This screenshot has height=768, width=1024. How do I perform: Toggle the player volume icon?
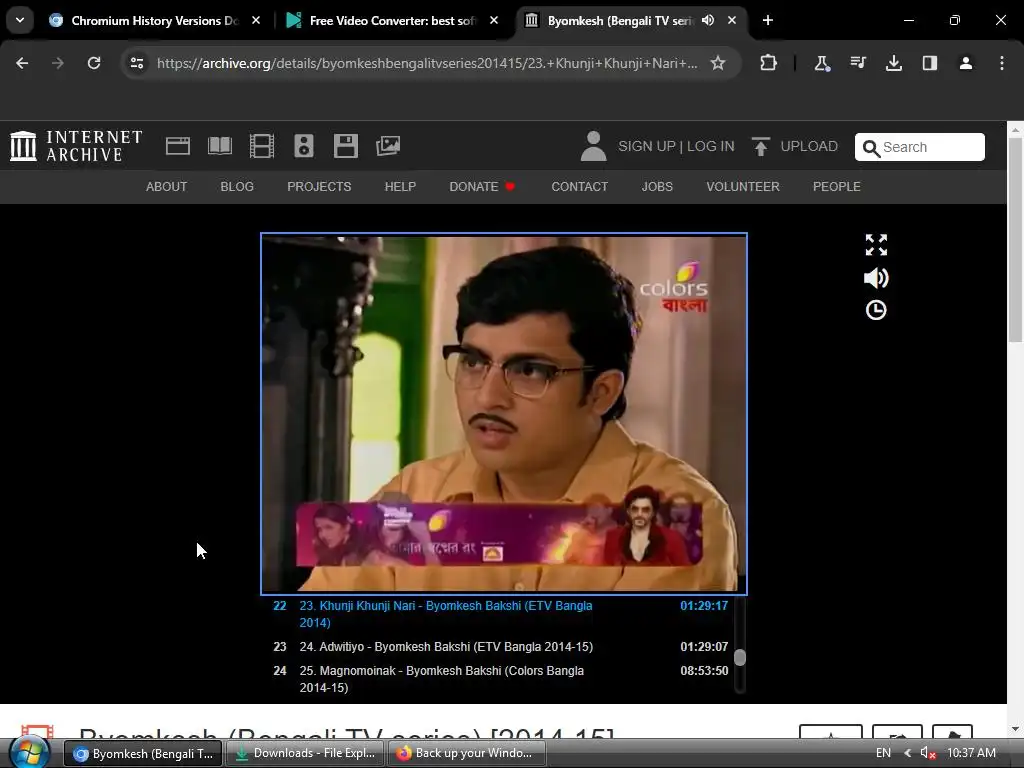(876, 278)
